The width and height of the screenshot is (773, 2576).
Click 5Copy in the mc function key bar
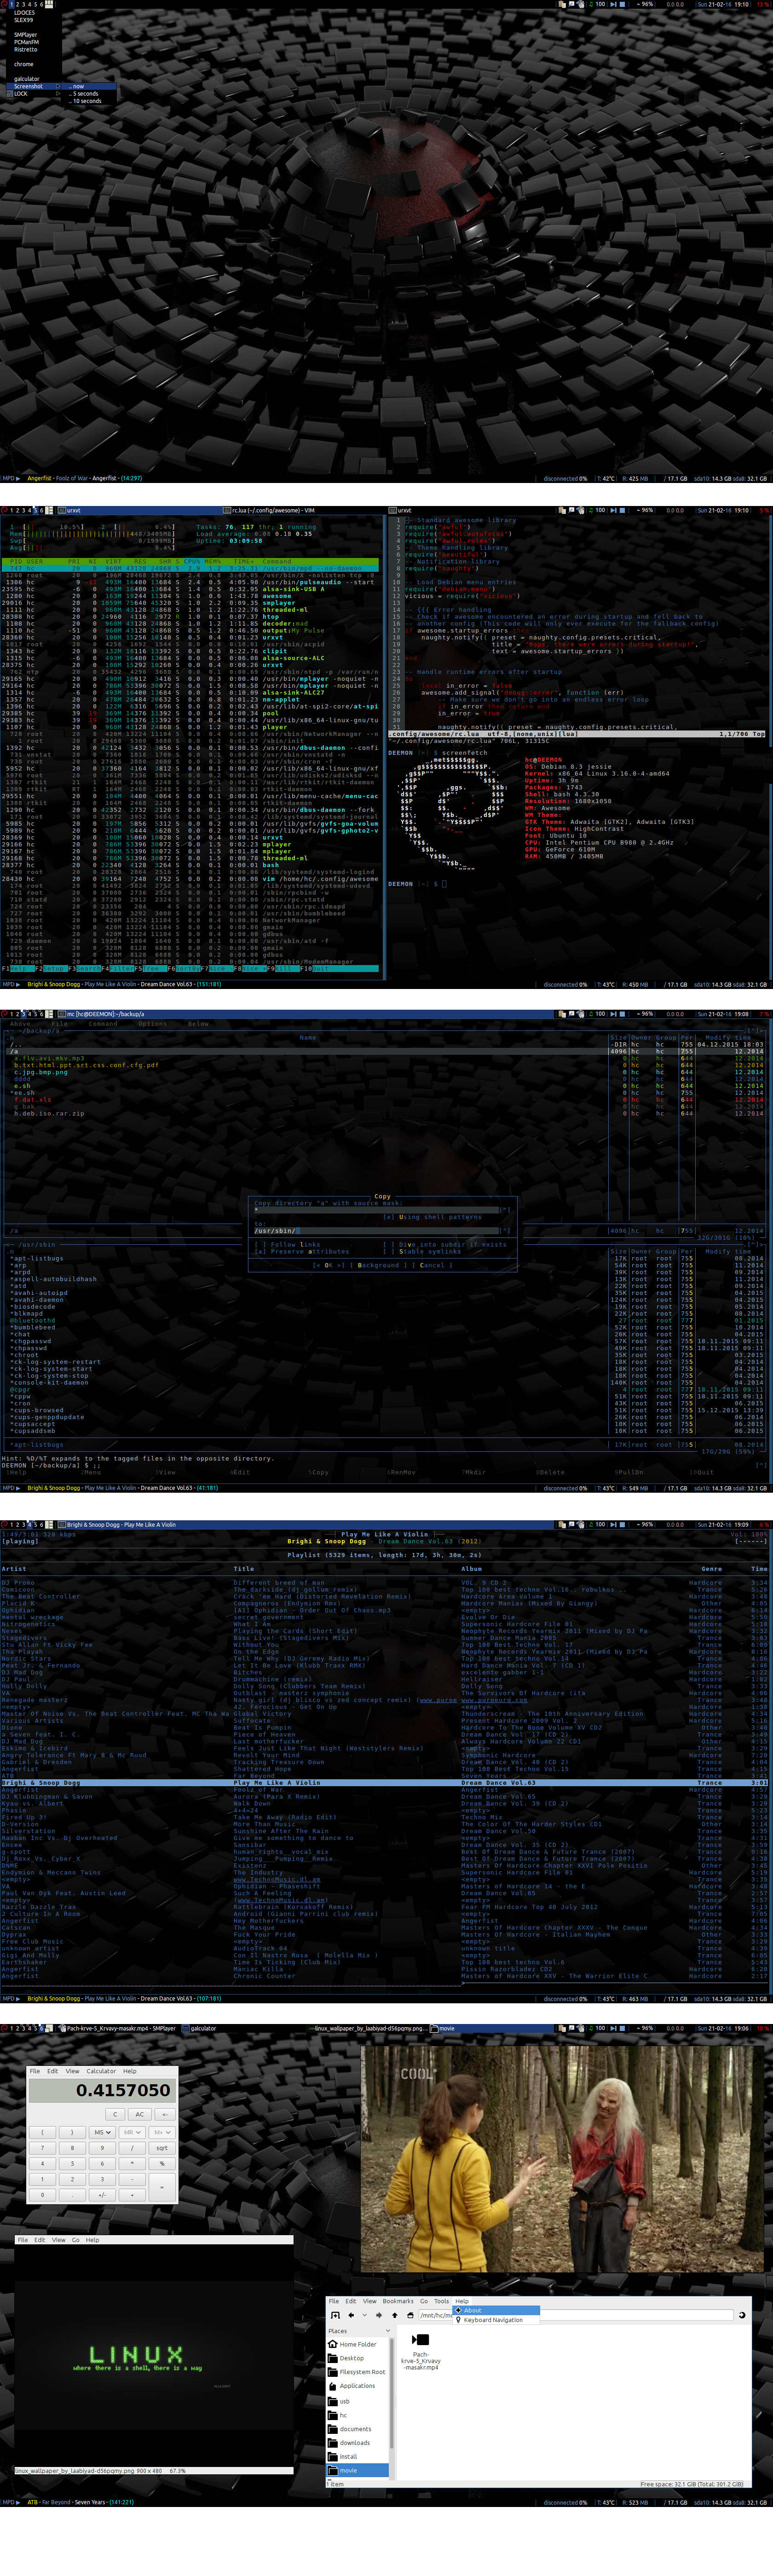tap(318, 1472)
